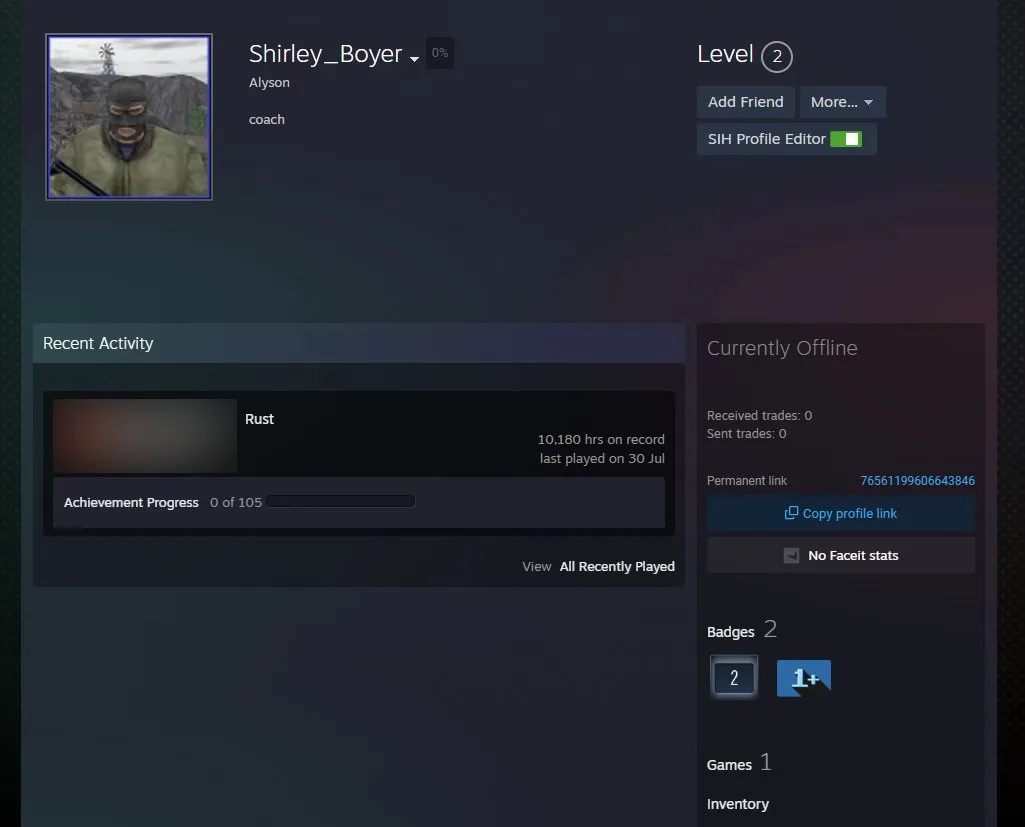Screen dimensions: 1025x827
Task: Open the Rust game thumbnail
Action: [145, 436]
